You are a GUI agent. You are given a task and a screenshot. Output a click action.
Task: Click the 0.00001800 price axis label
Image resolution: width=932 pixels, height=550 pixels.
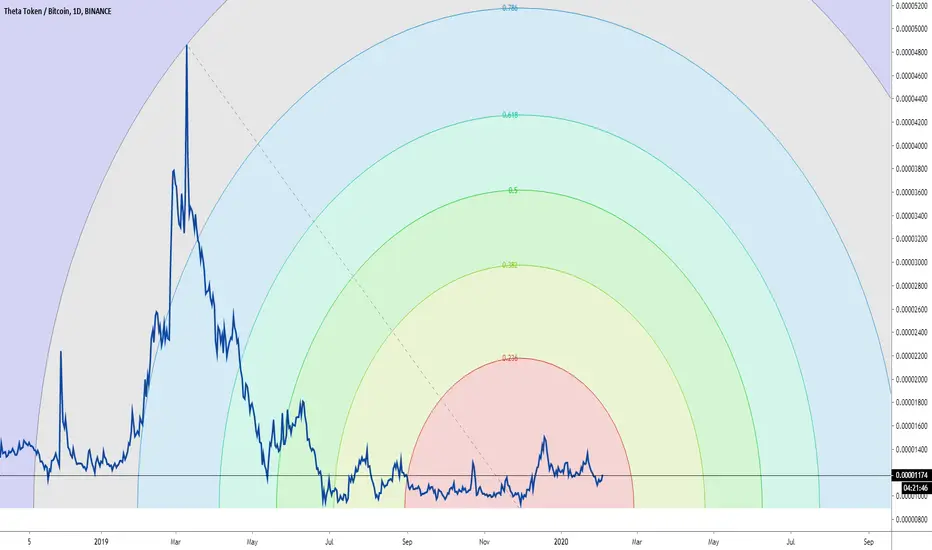point(912,403)
